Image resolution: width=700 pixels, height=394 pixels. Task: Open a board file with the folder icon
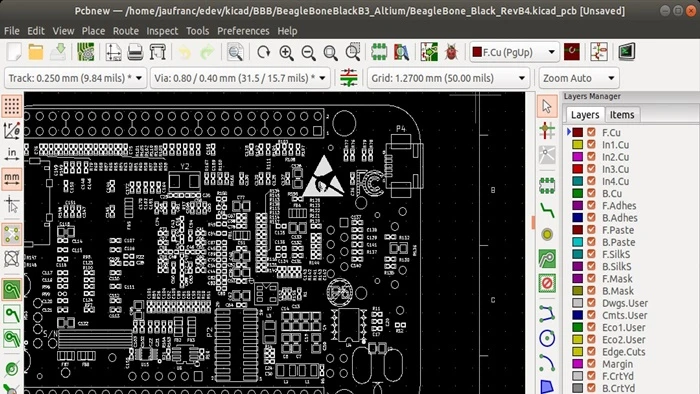point(36,52)
